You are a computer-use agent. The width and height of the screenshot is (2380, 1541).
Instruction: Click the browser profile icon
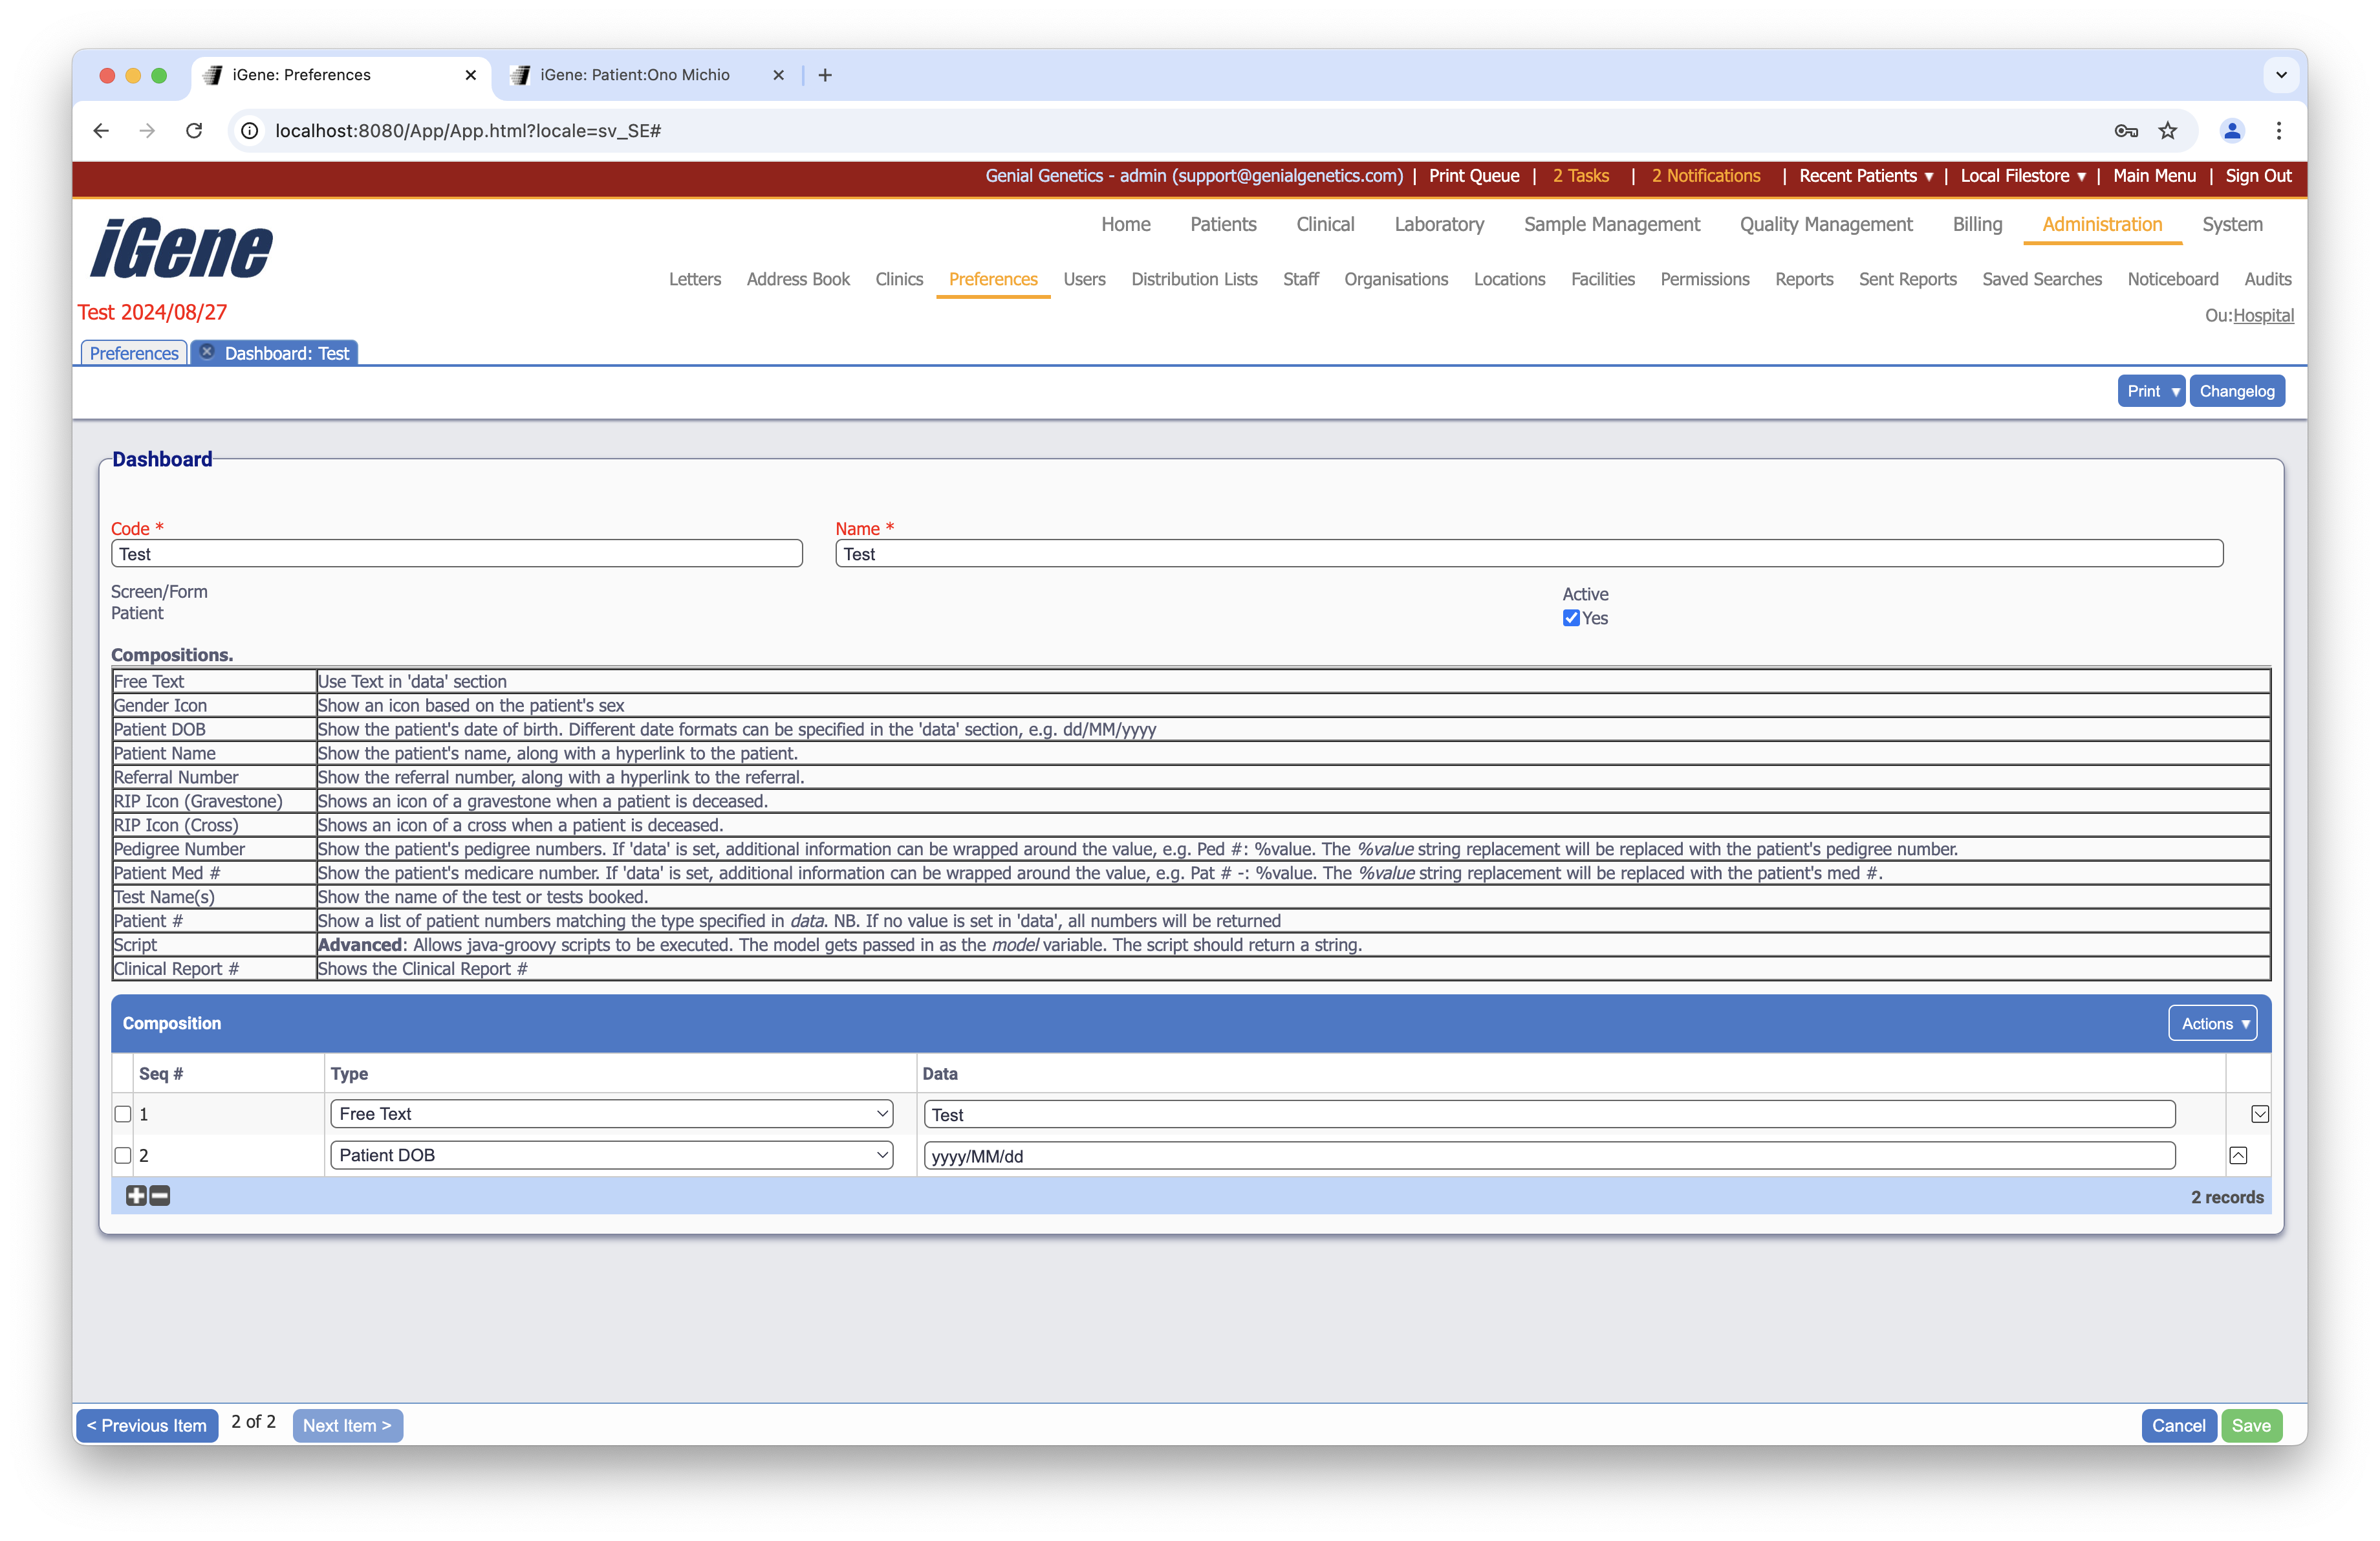[x=2231, y=131]
